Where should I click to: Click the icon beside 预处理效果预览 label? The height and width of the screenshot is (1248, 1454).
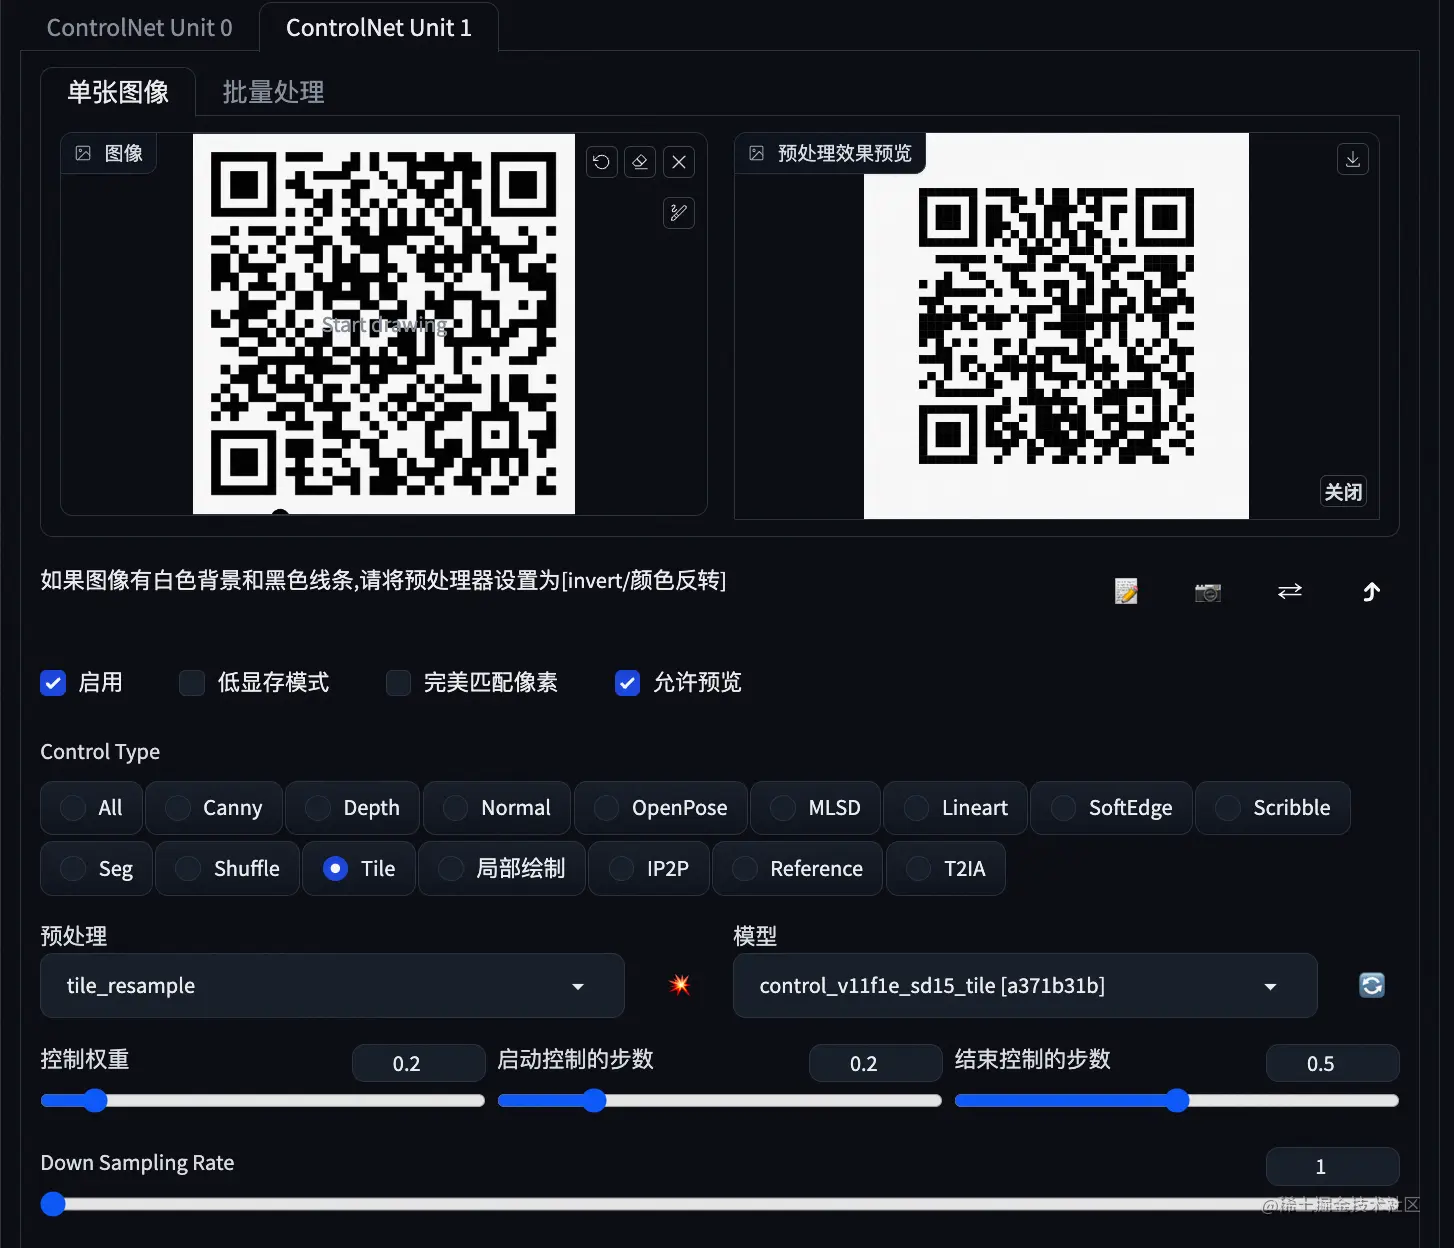pyautogui.click(x=757, y=153)
